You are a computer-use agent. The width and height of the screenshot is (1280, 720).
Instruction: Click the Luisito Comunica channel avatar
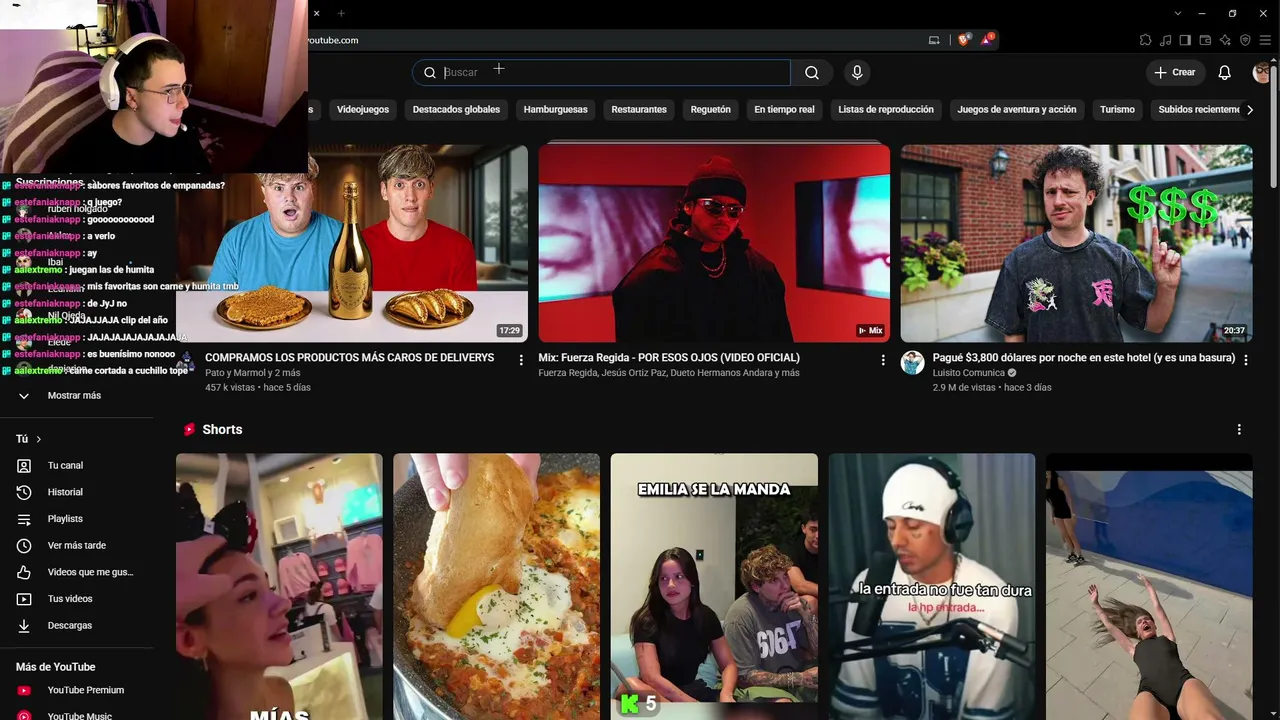pos(912,362)
